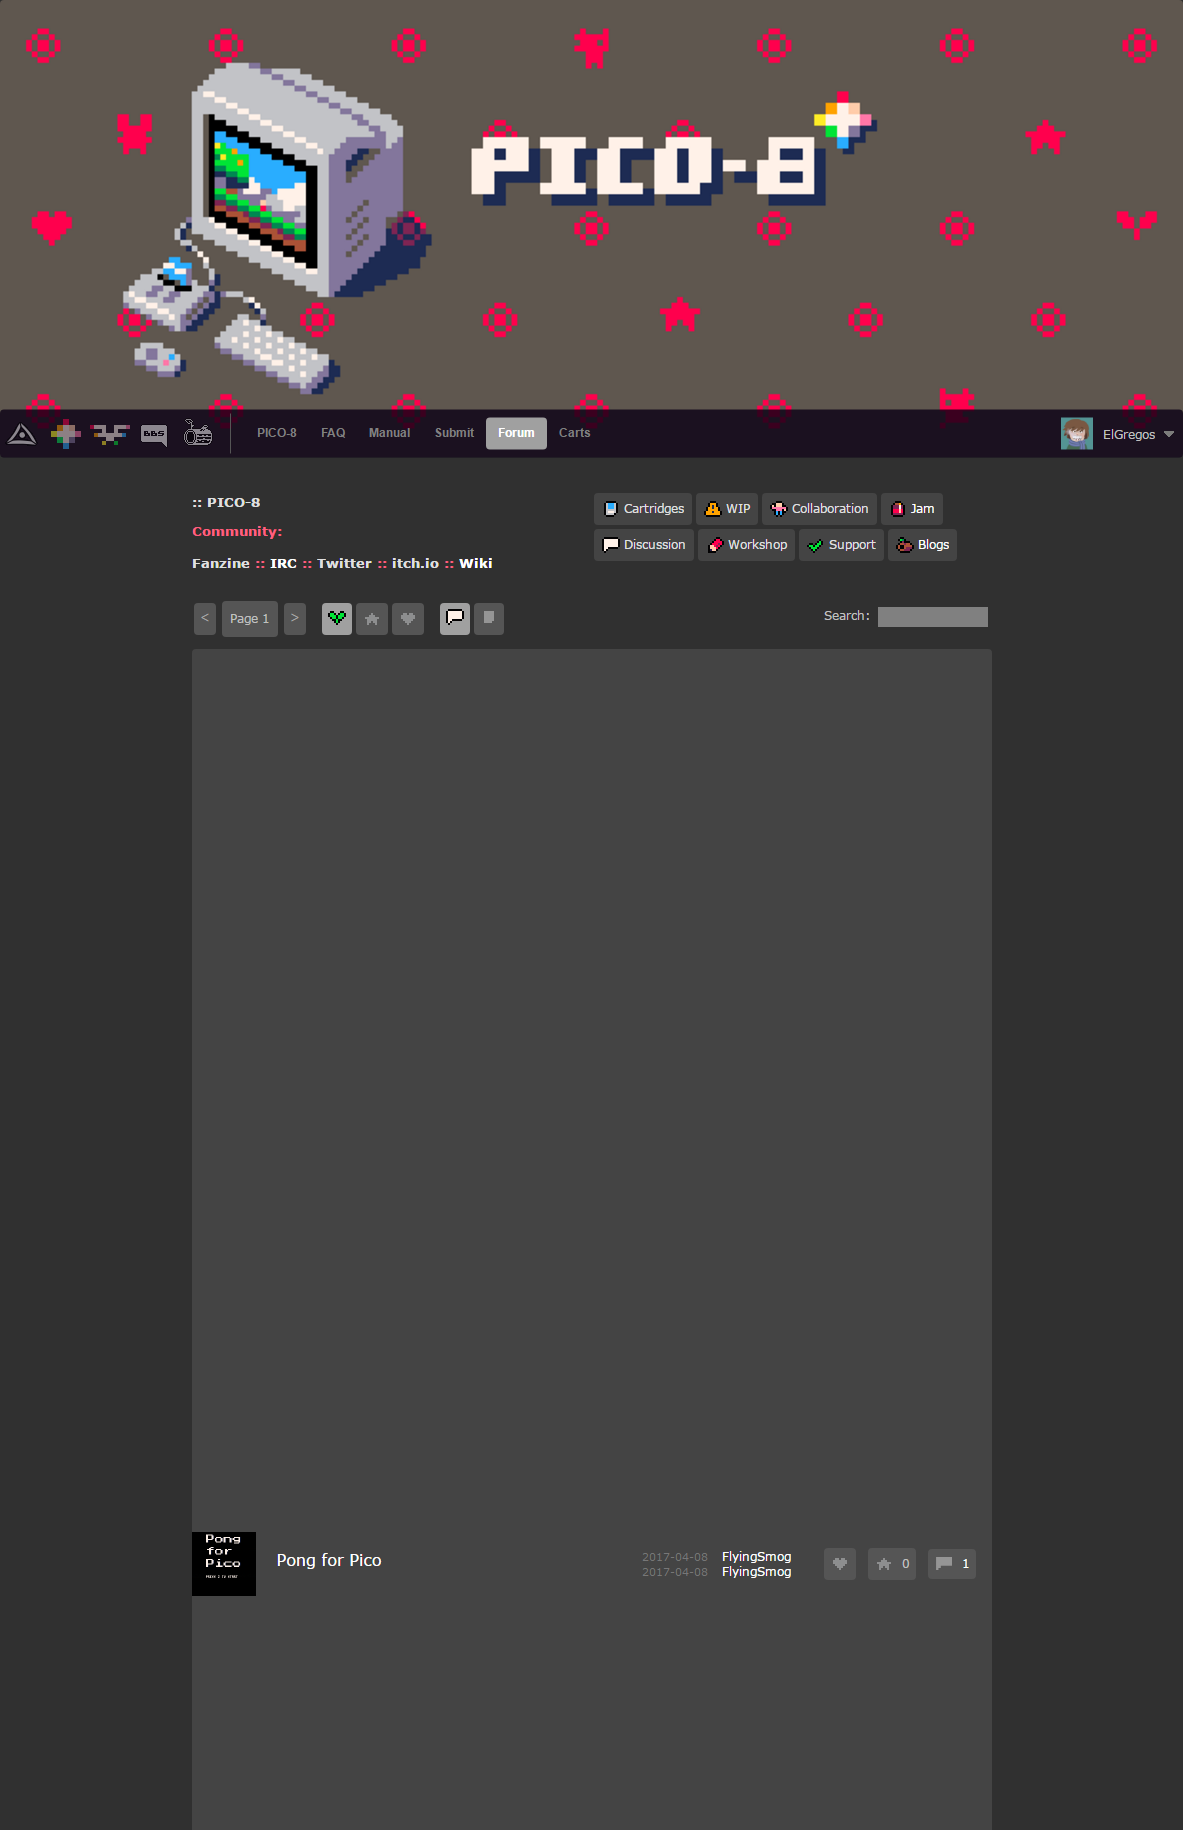Filter by Cartridges category
The height and width of the screenshot is (1830, 1183).
(x=643, y=509)
